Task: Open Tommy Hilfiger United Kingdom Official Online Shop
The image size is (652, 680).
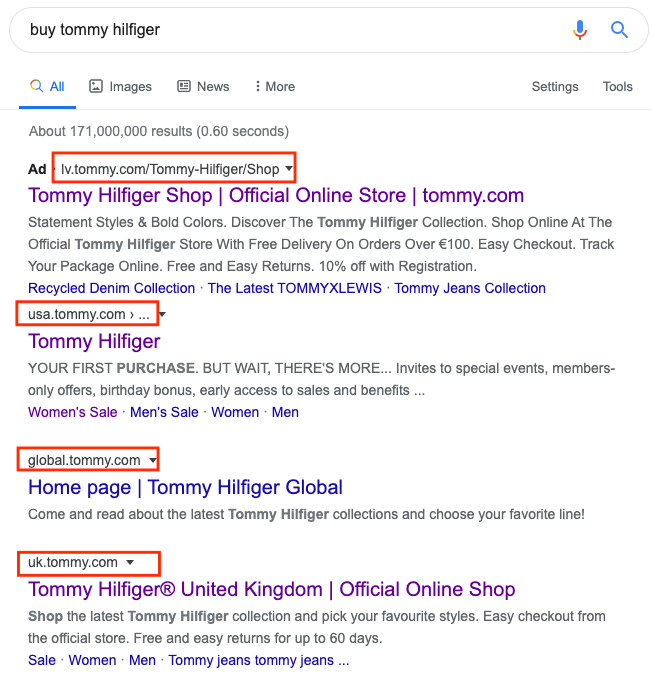Action: pyautogui.click(x=272, y=589)
